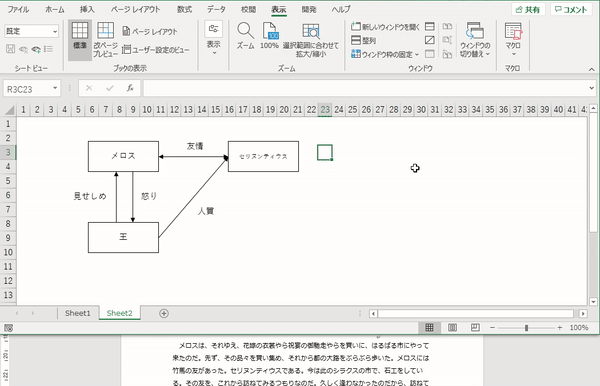Viewport: 600px width, 386px height.
Task: Click the Insert Function fx icon
Action: point(130,88)
